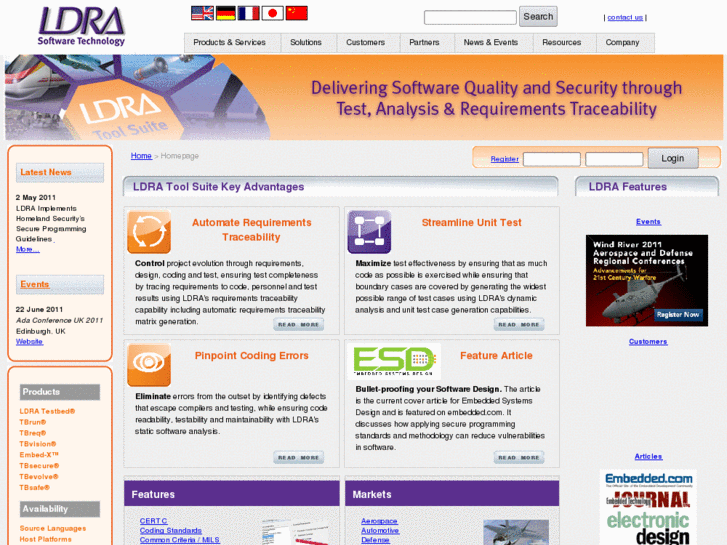
Task: Click the Search button
Action: point(538,17)
